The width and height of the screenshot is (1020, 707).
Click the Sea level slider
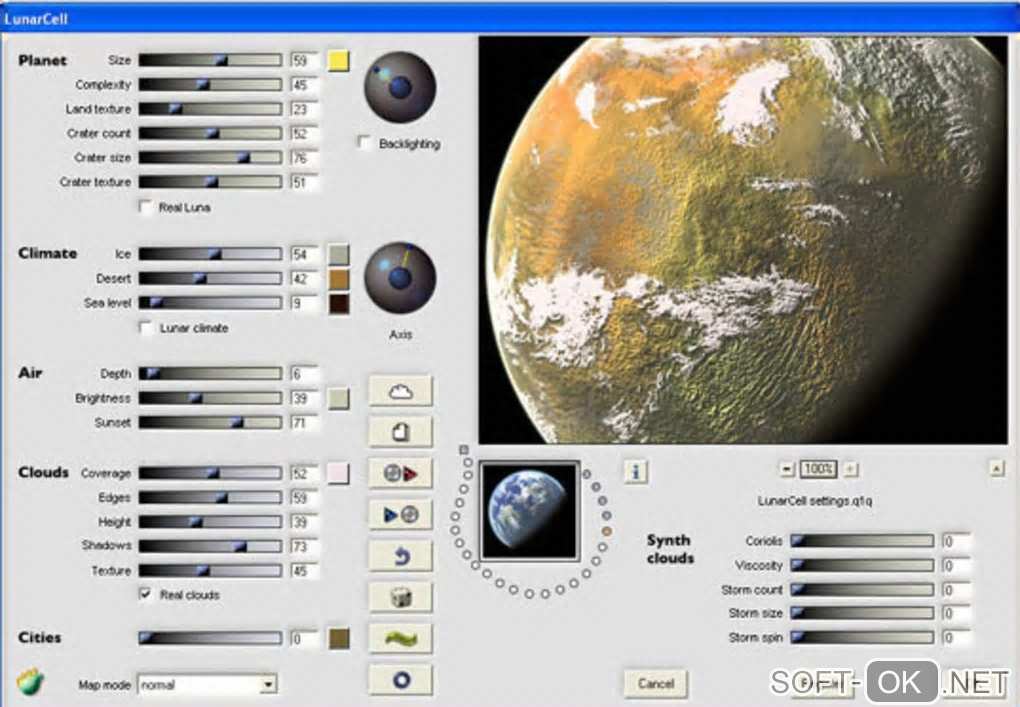coord(210,302)
